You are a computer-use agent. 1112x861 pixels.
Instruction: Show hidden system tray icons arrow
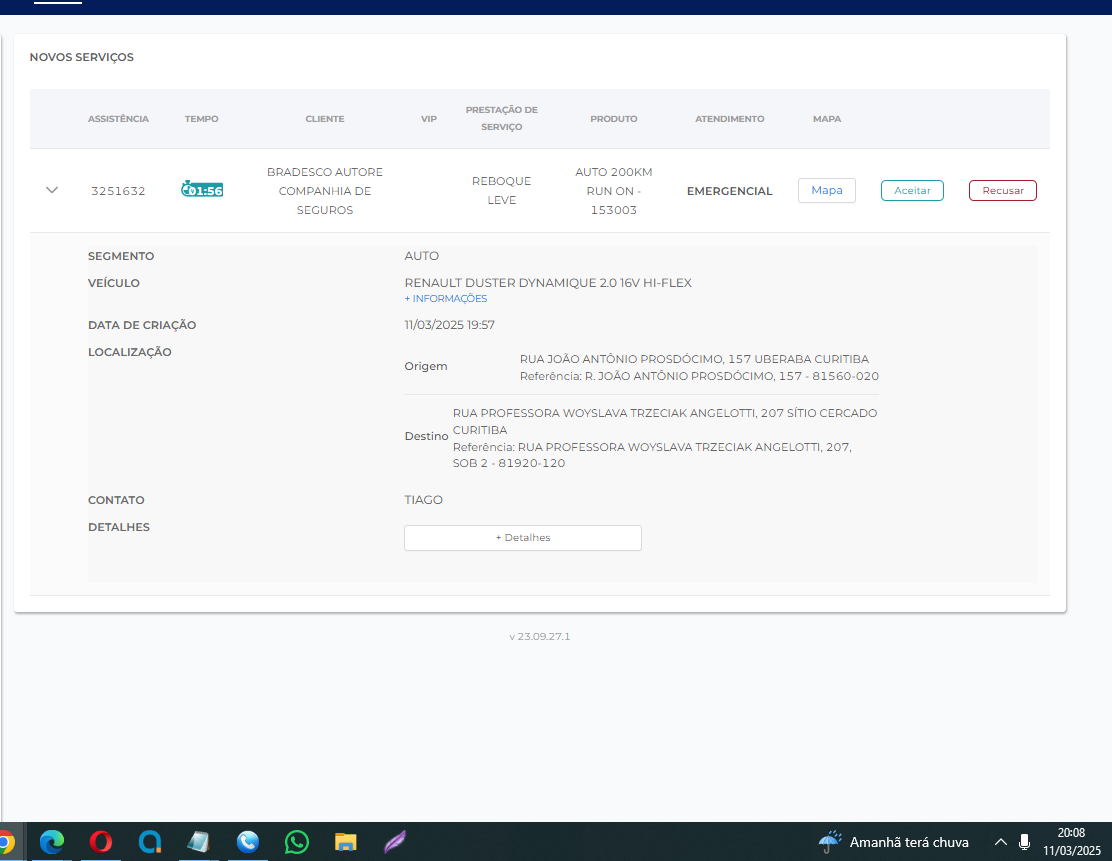tap(1000, 842)
